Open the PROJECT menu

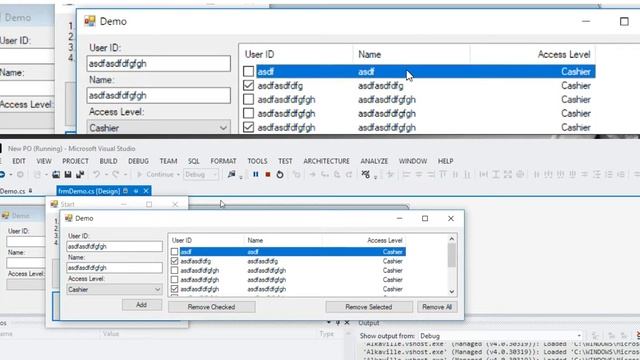(x=75, y=161)
